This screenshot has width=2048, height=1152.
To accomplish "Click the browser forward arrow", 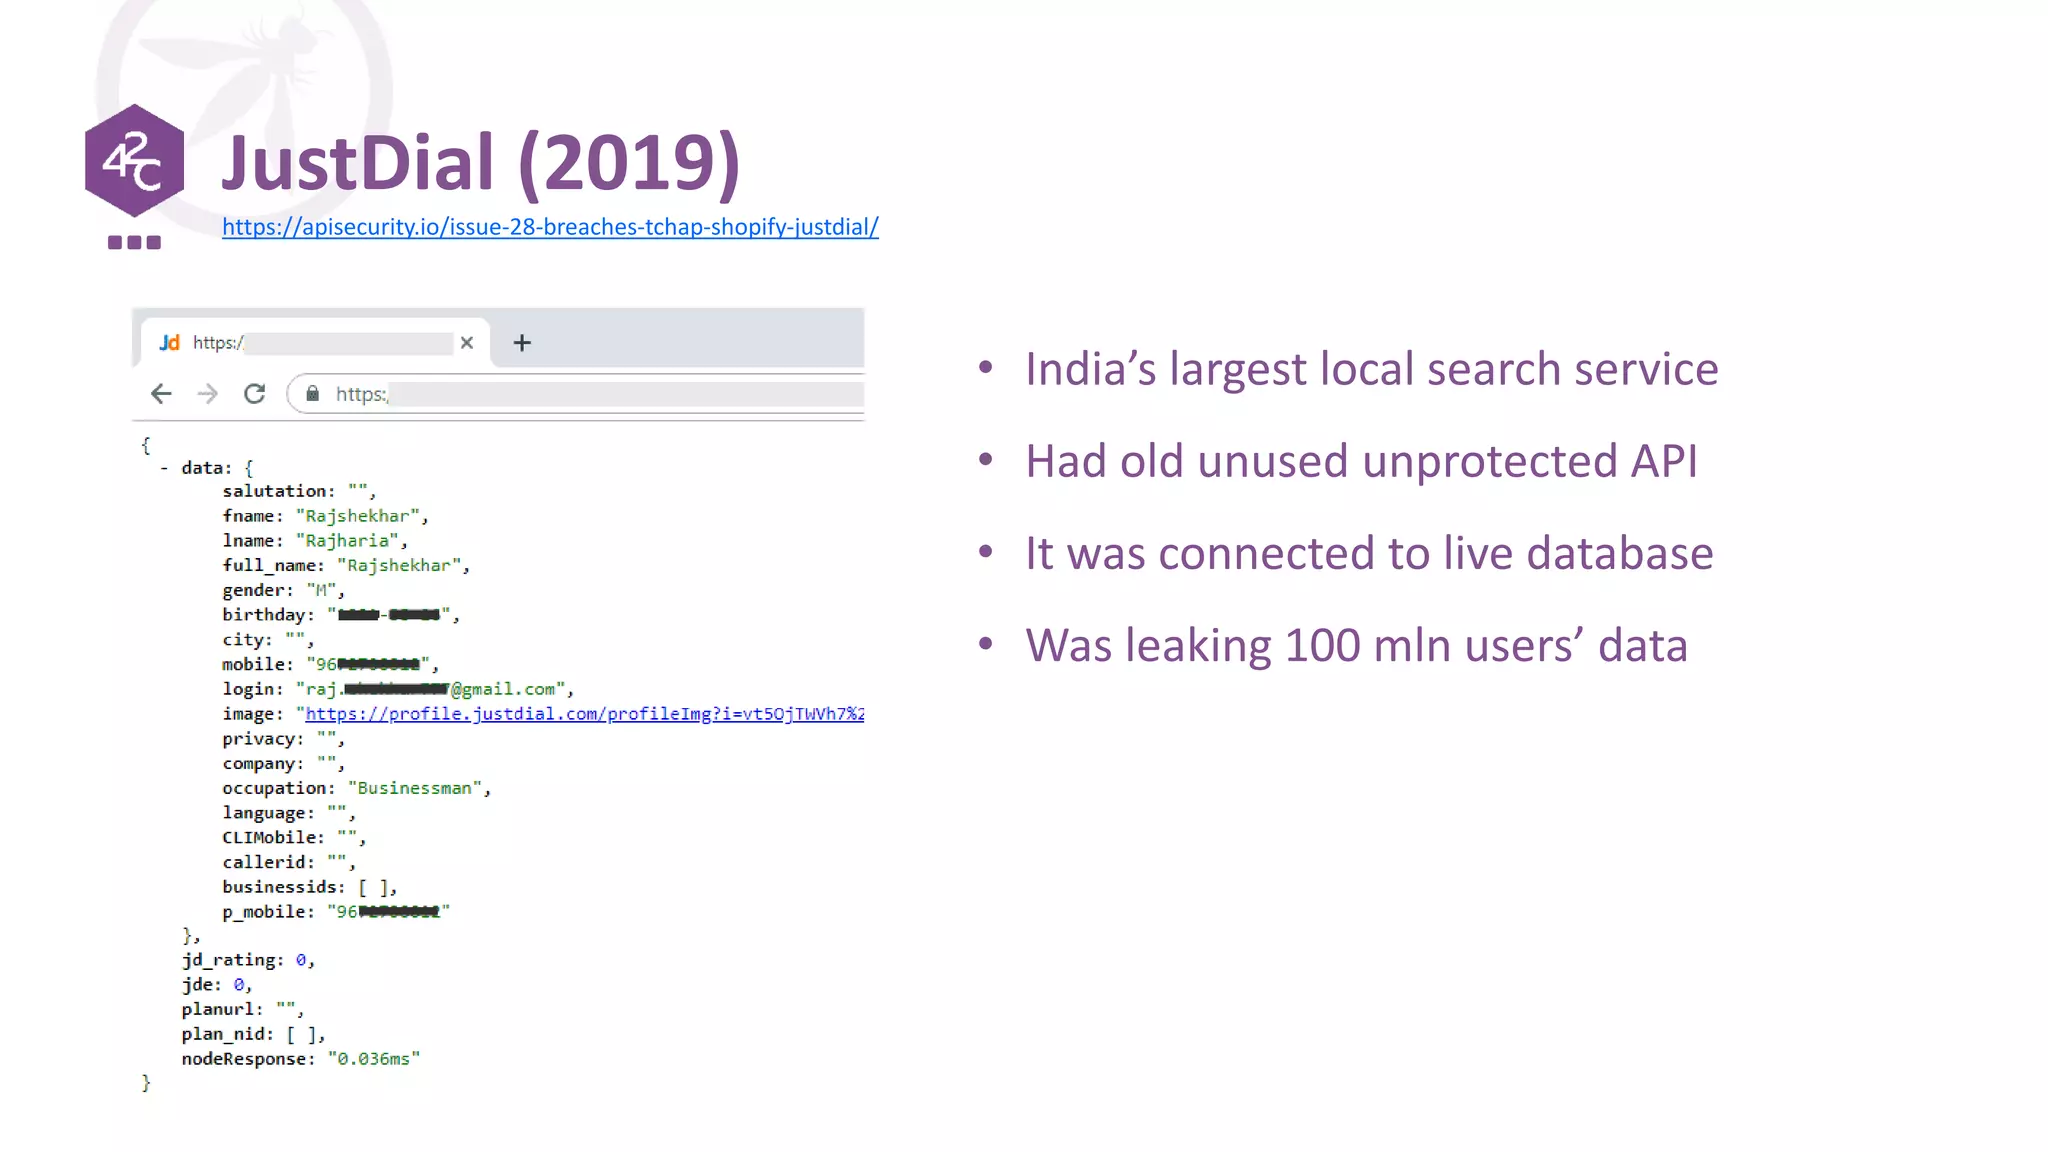I will (x=208, y=394).
